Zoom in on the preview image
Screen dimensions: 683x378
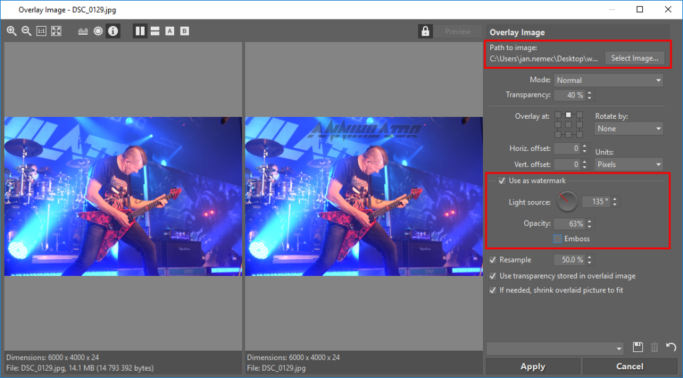11,31
